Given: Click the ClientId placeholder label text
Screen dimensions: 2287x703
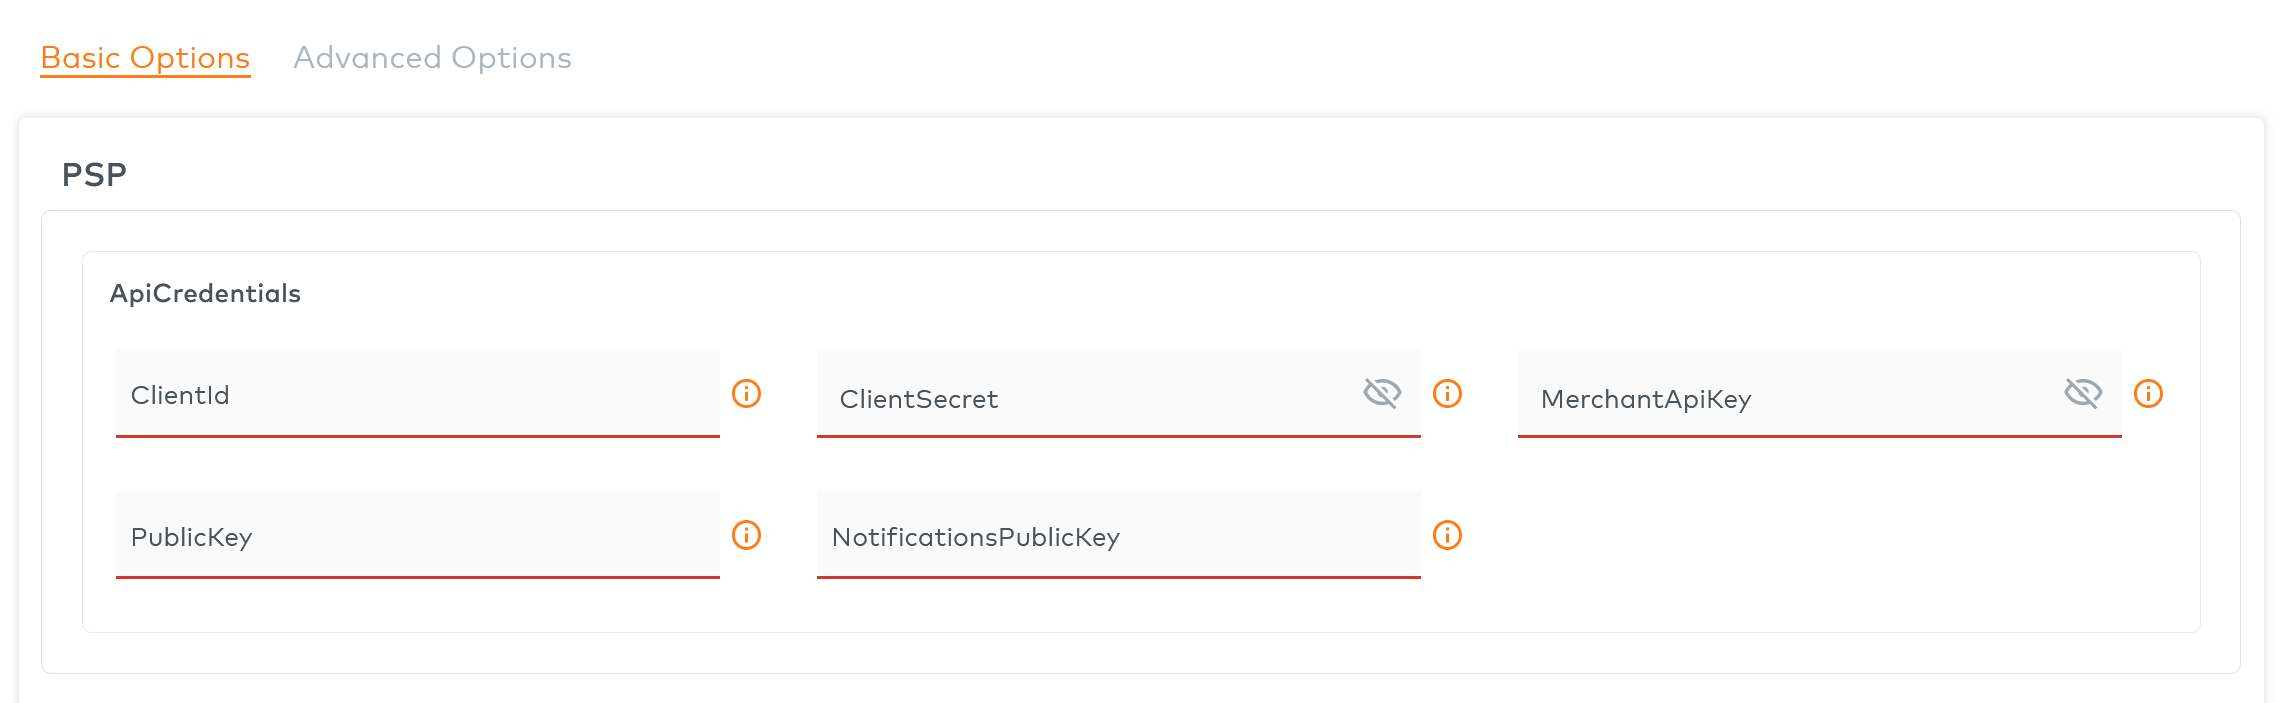Looking at the screenshot, I should click(x=180, y=395).
